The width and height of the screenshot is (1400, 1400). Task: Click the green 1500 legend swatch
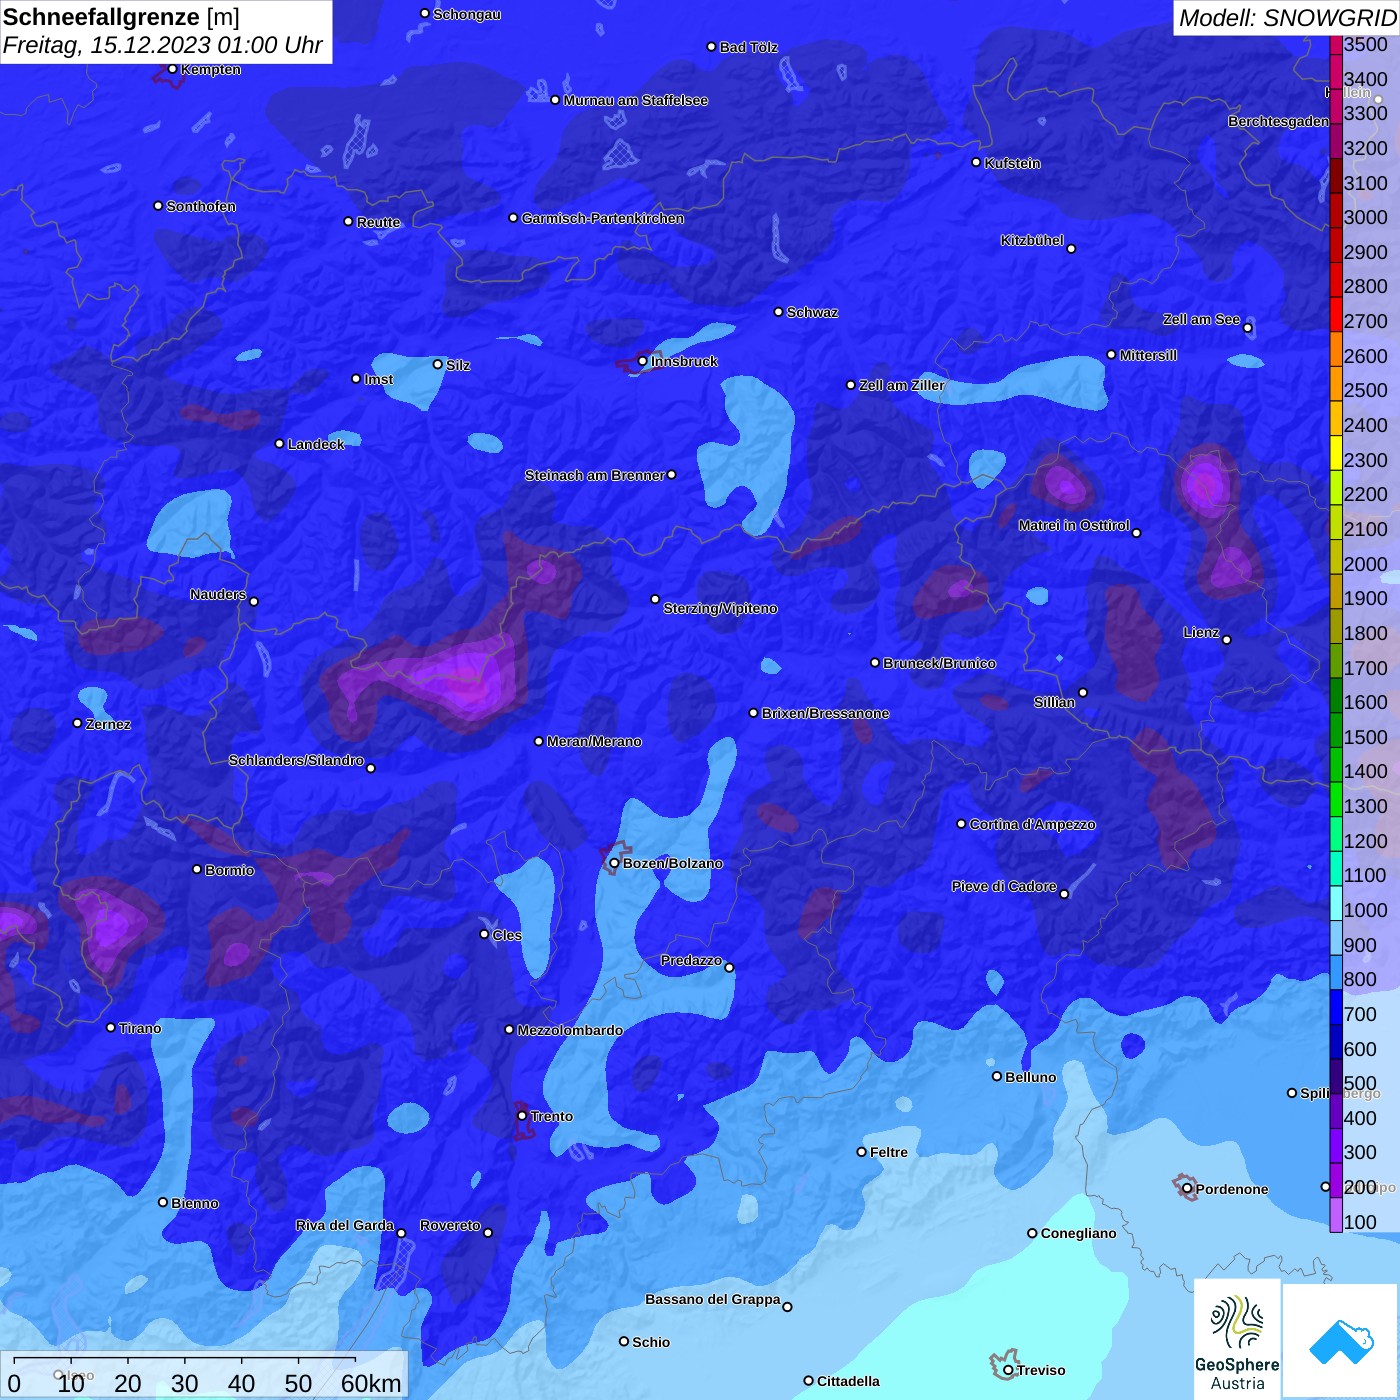(x=1336, y=730)
